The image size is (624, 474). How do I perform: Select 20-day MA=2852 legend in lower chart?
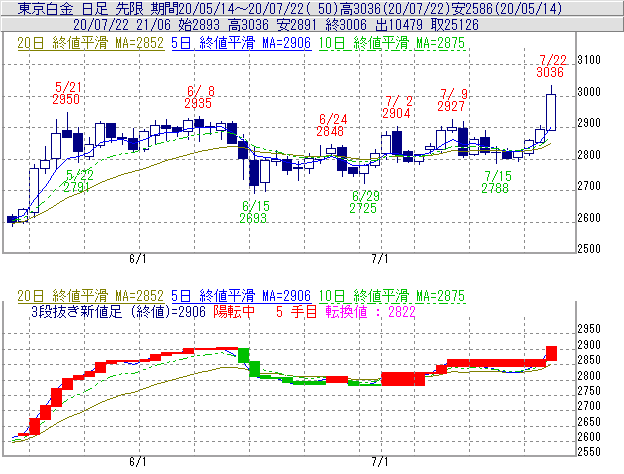tap(90, 296)
